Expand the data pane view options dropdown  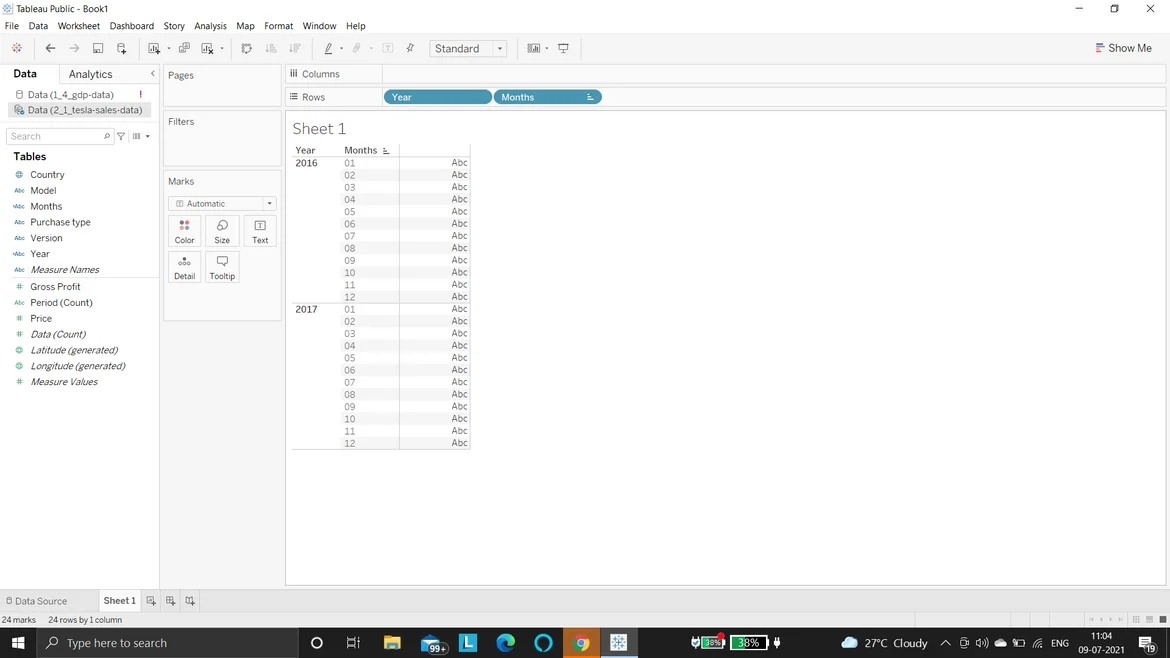click(x=141, y=136)
